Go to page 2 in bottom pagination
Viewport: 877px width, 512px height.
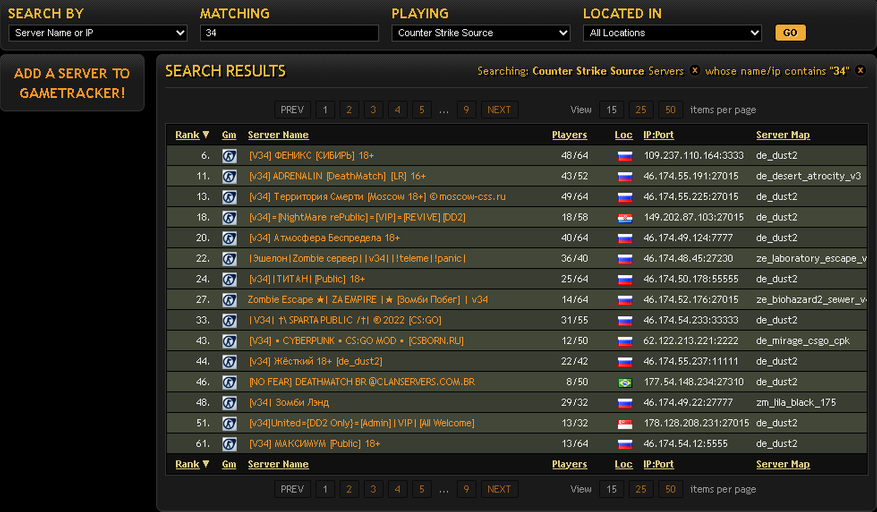click(x=349, y=489)
